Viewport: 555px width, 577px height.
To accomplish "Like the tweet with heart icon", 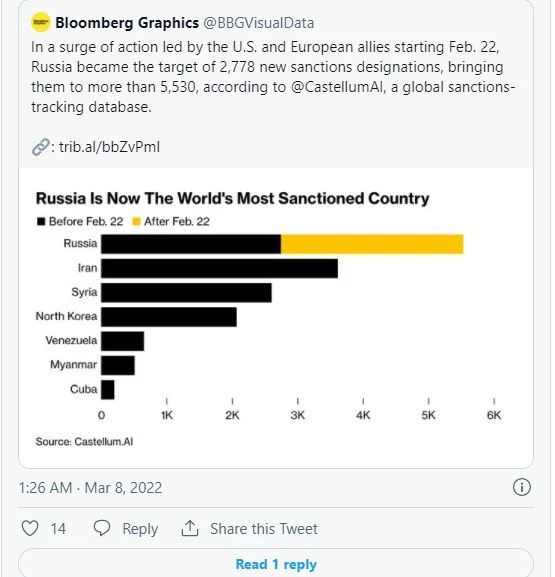I will pos(30,528).
